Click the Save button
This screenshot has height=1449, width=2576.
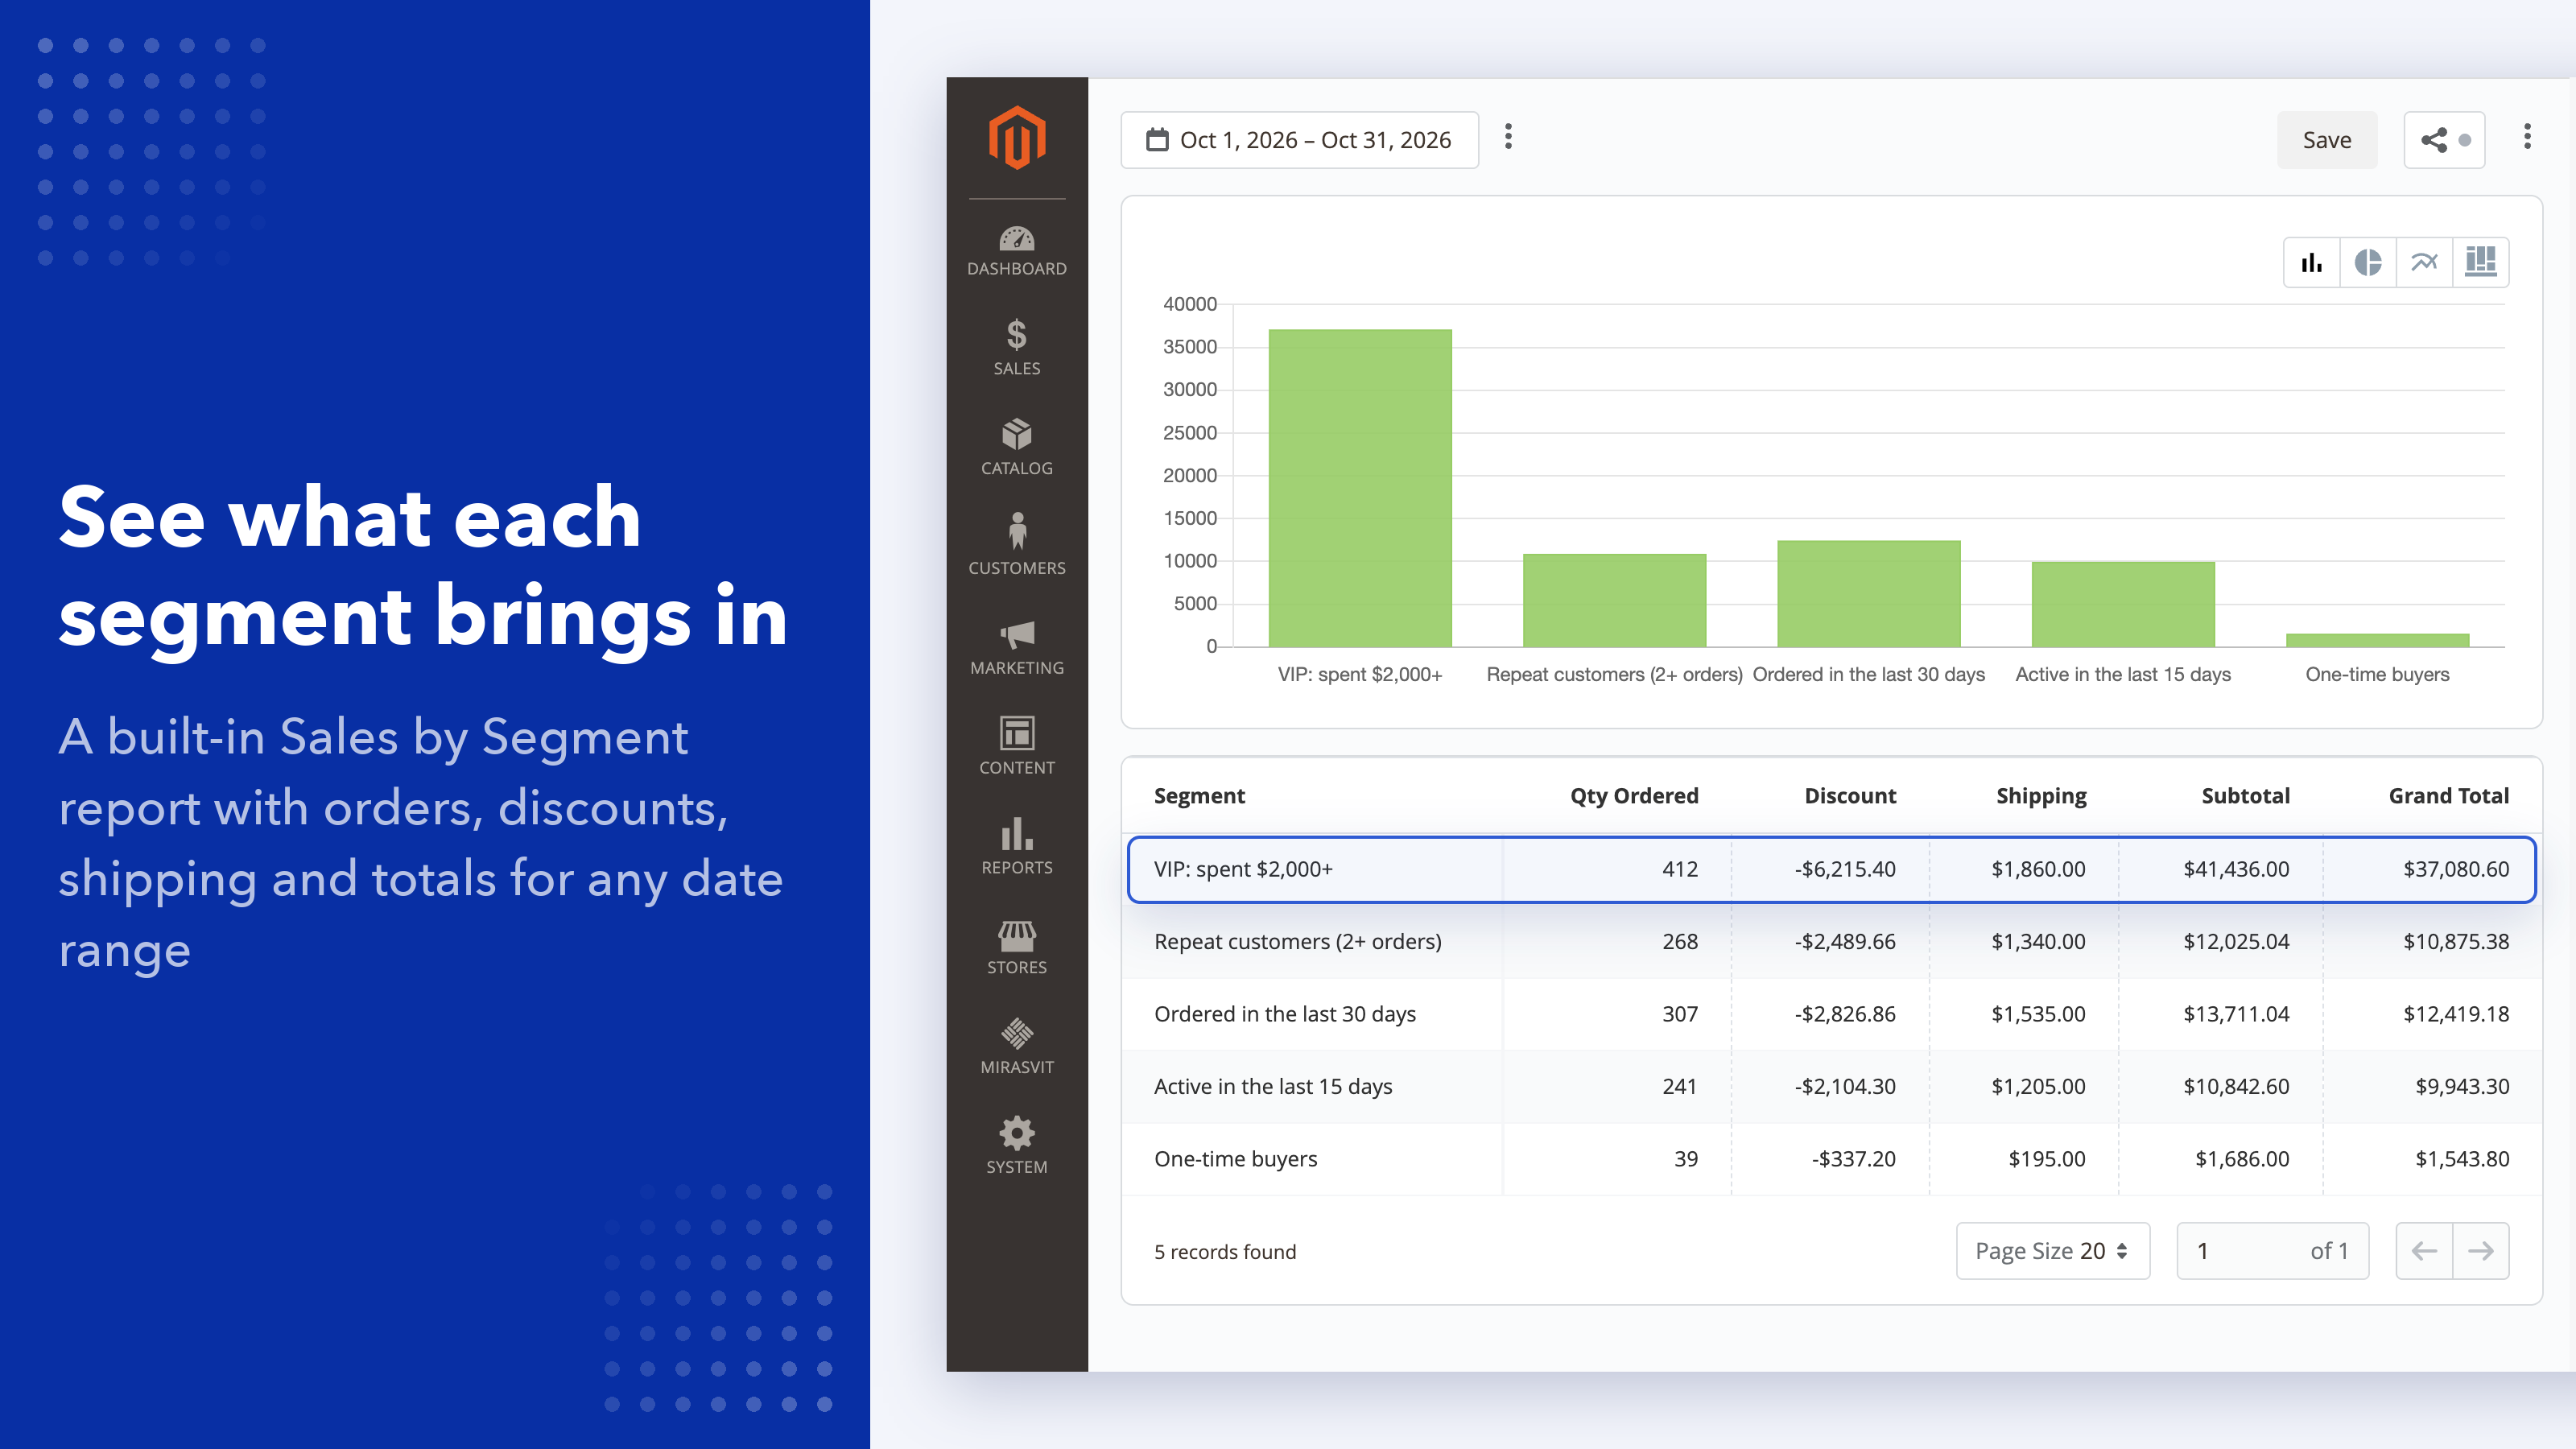(x=2327, y=140)
